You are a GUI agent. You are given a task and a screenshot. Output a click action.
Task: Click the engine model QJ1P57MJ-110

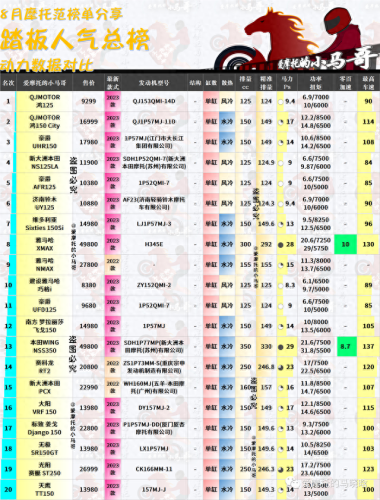tap(154, 122)
